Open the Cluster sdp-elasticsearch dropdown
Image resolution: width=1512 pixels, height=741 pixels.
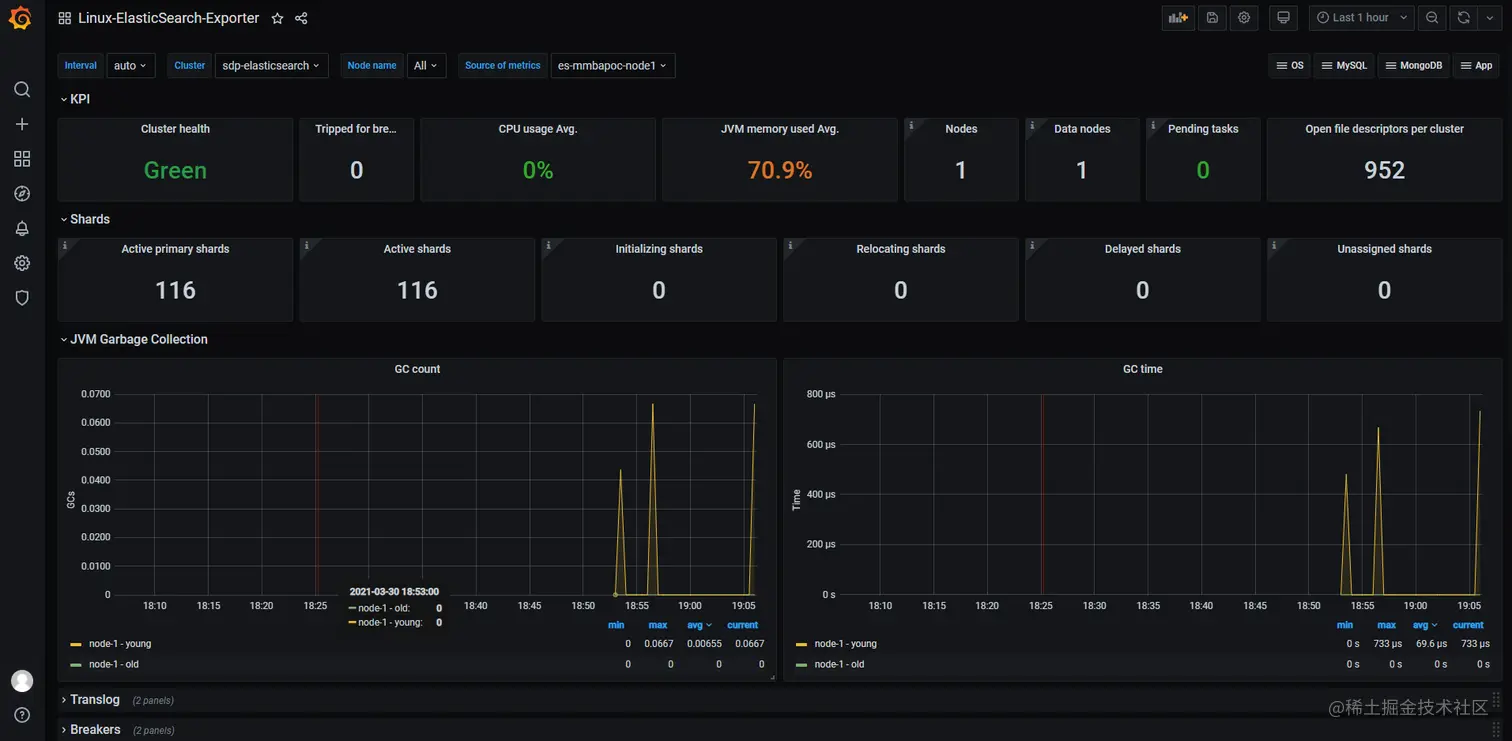pos(271,65)
